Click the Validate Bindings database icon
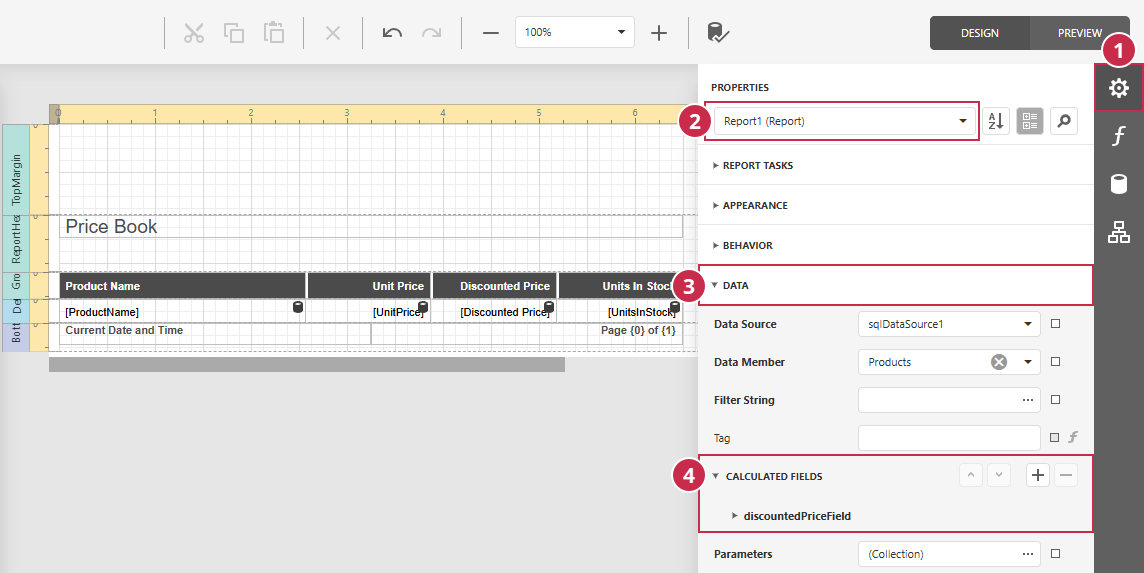The height and width of the screenshot is (573, 1144). point(718,33)
